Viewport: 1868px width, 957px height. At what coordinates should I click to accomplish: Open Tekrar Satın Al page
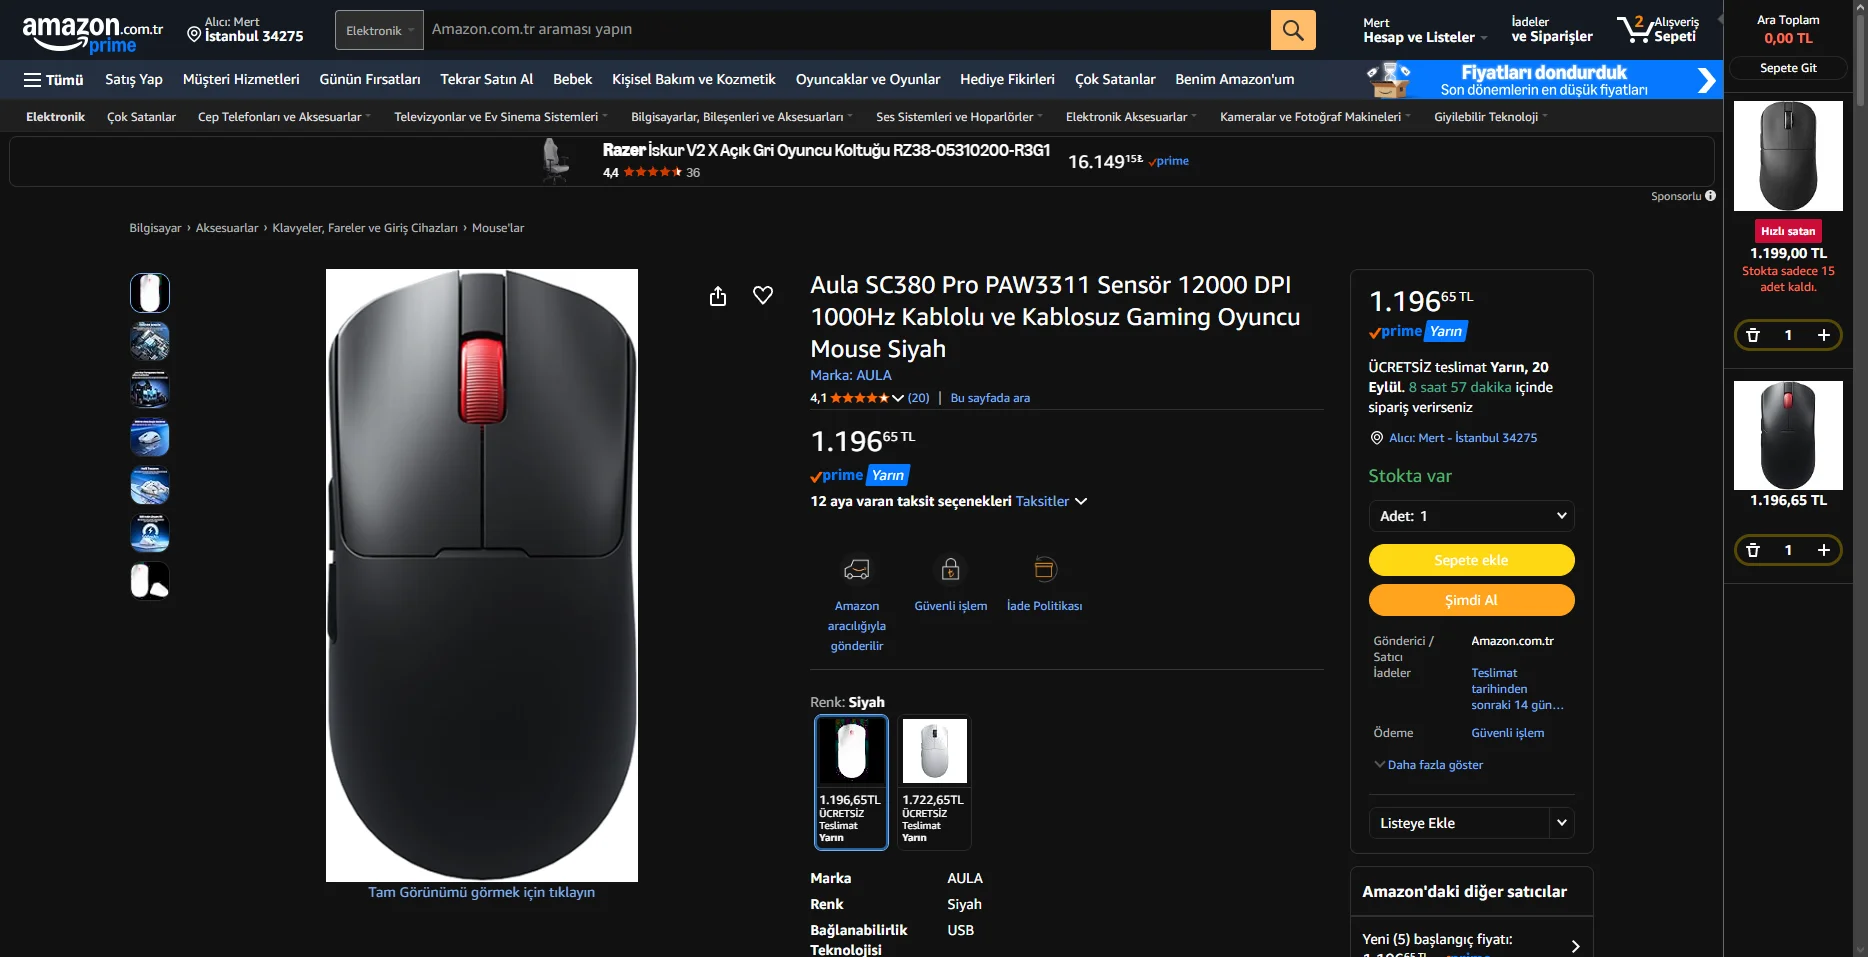coord(487,79)
